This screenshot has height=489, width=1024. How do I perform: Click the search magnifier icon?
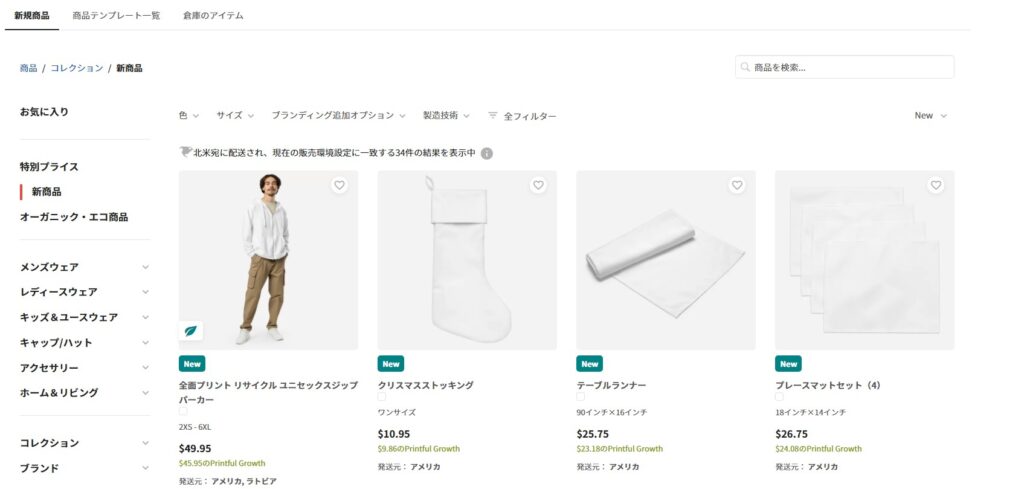(745, 67)
